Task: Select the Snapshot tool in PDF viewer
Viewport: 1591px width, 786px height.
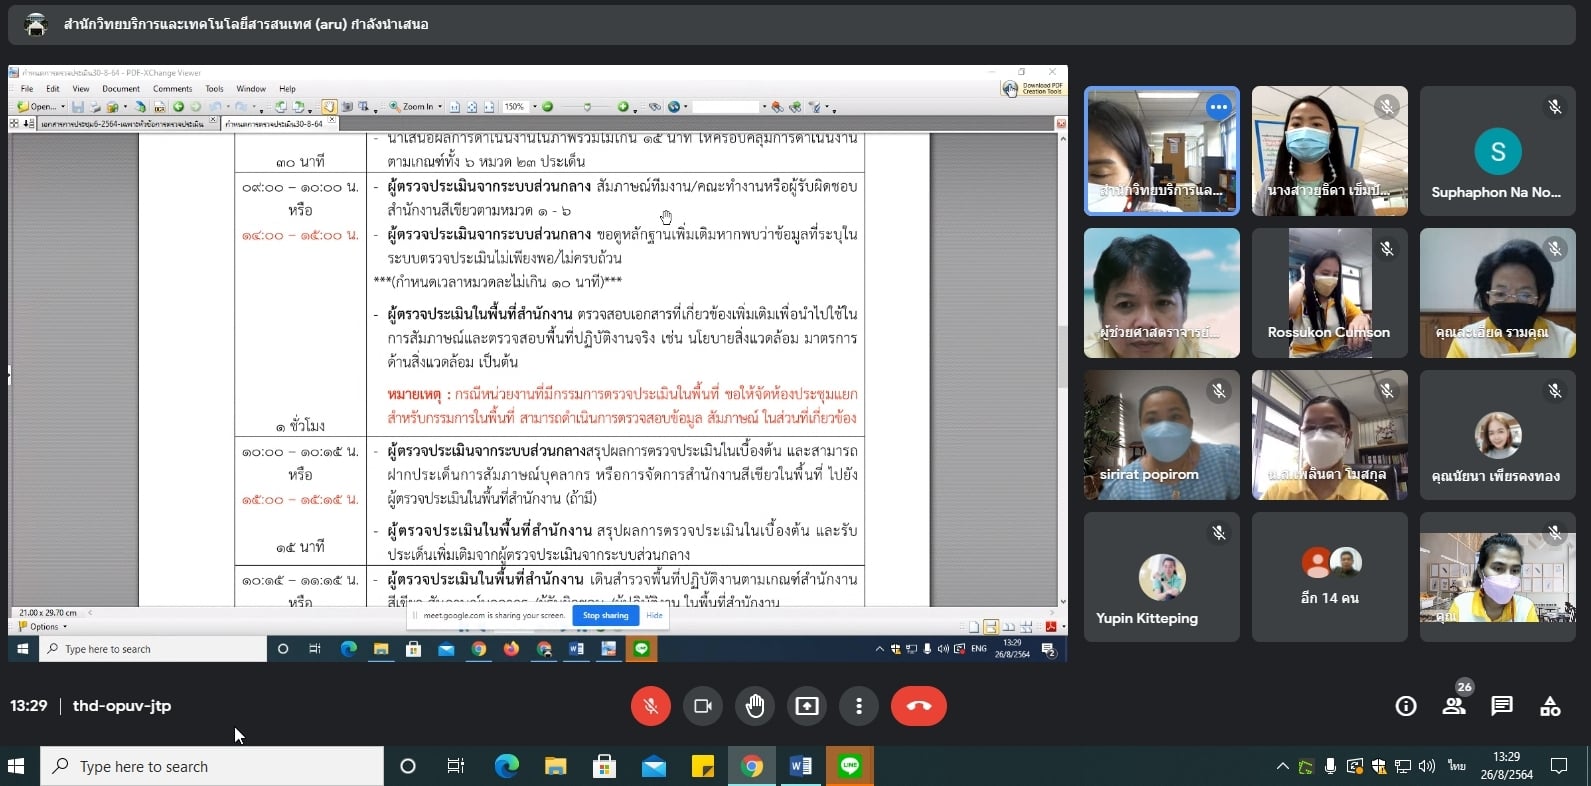Action: (x=347, y=106)
